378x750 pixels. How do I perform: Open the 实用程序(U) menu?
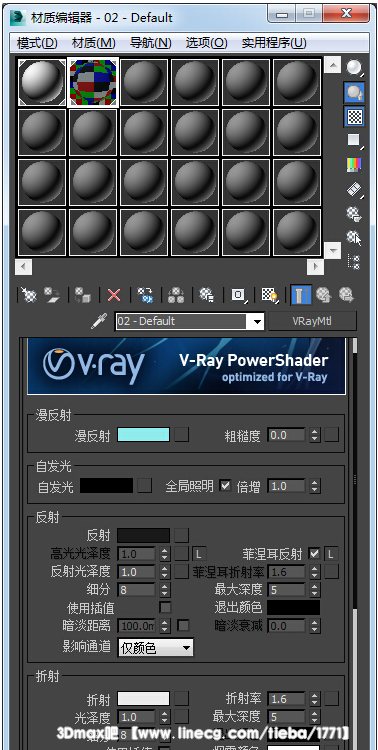point(274,43)
